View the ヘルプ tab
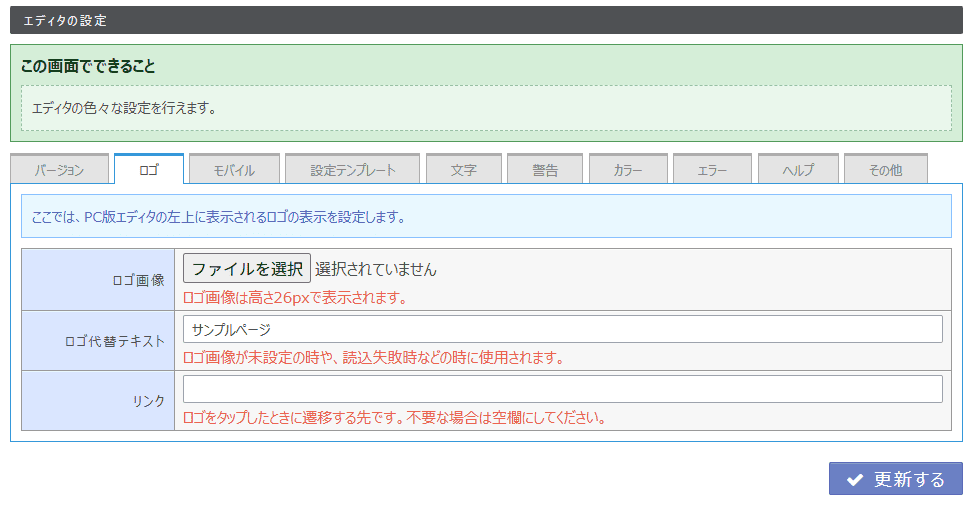 798,170
